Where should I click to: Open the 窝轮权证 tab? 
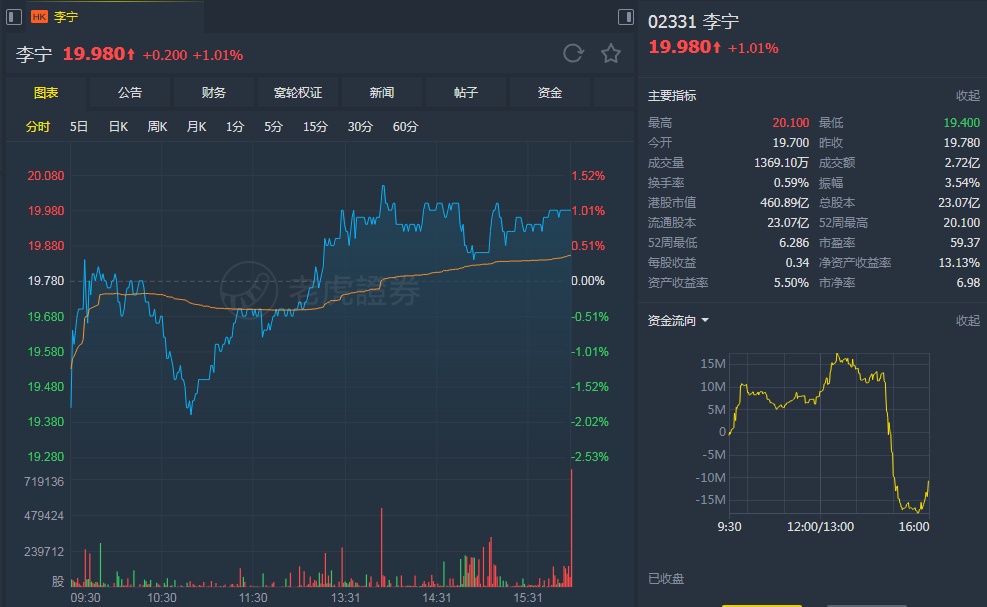coord(298,93)
